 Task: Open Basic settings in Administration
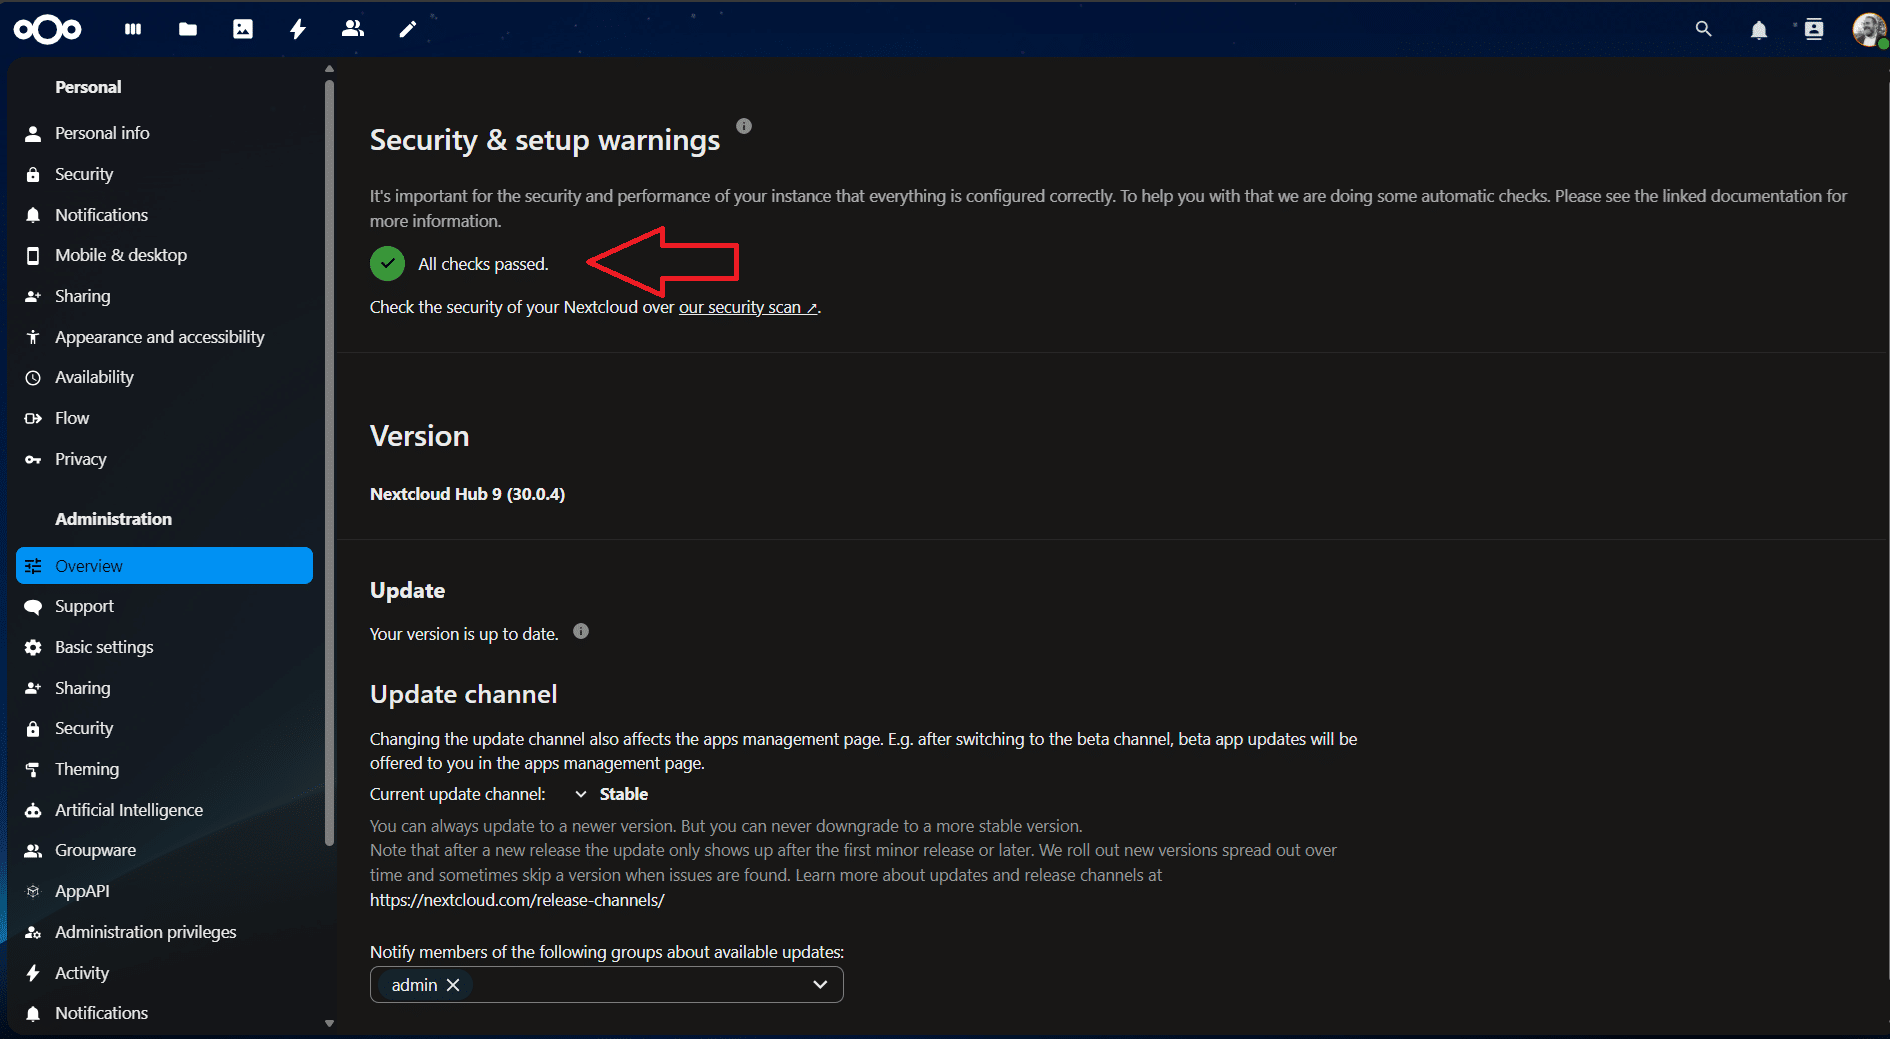(x=104, y=647)
